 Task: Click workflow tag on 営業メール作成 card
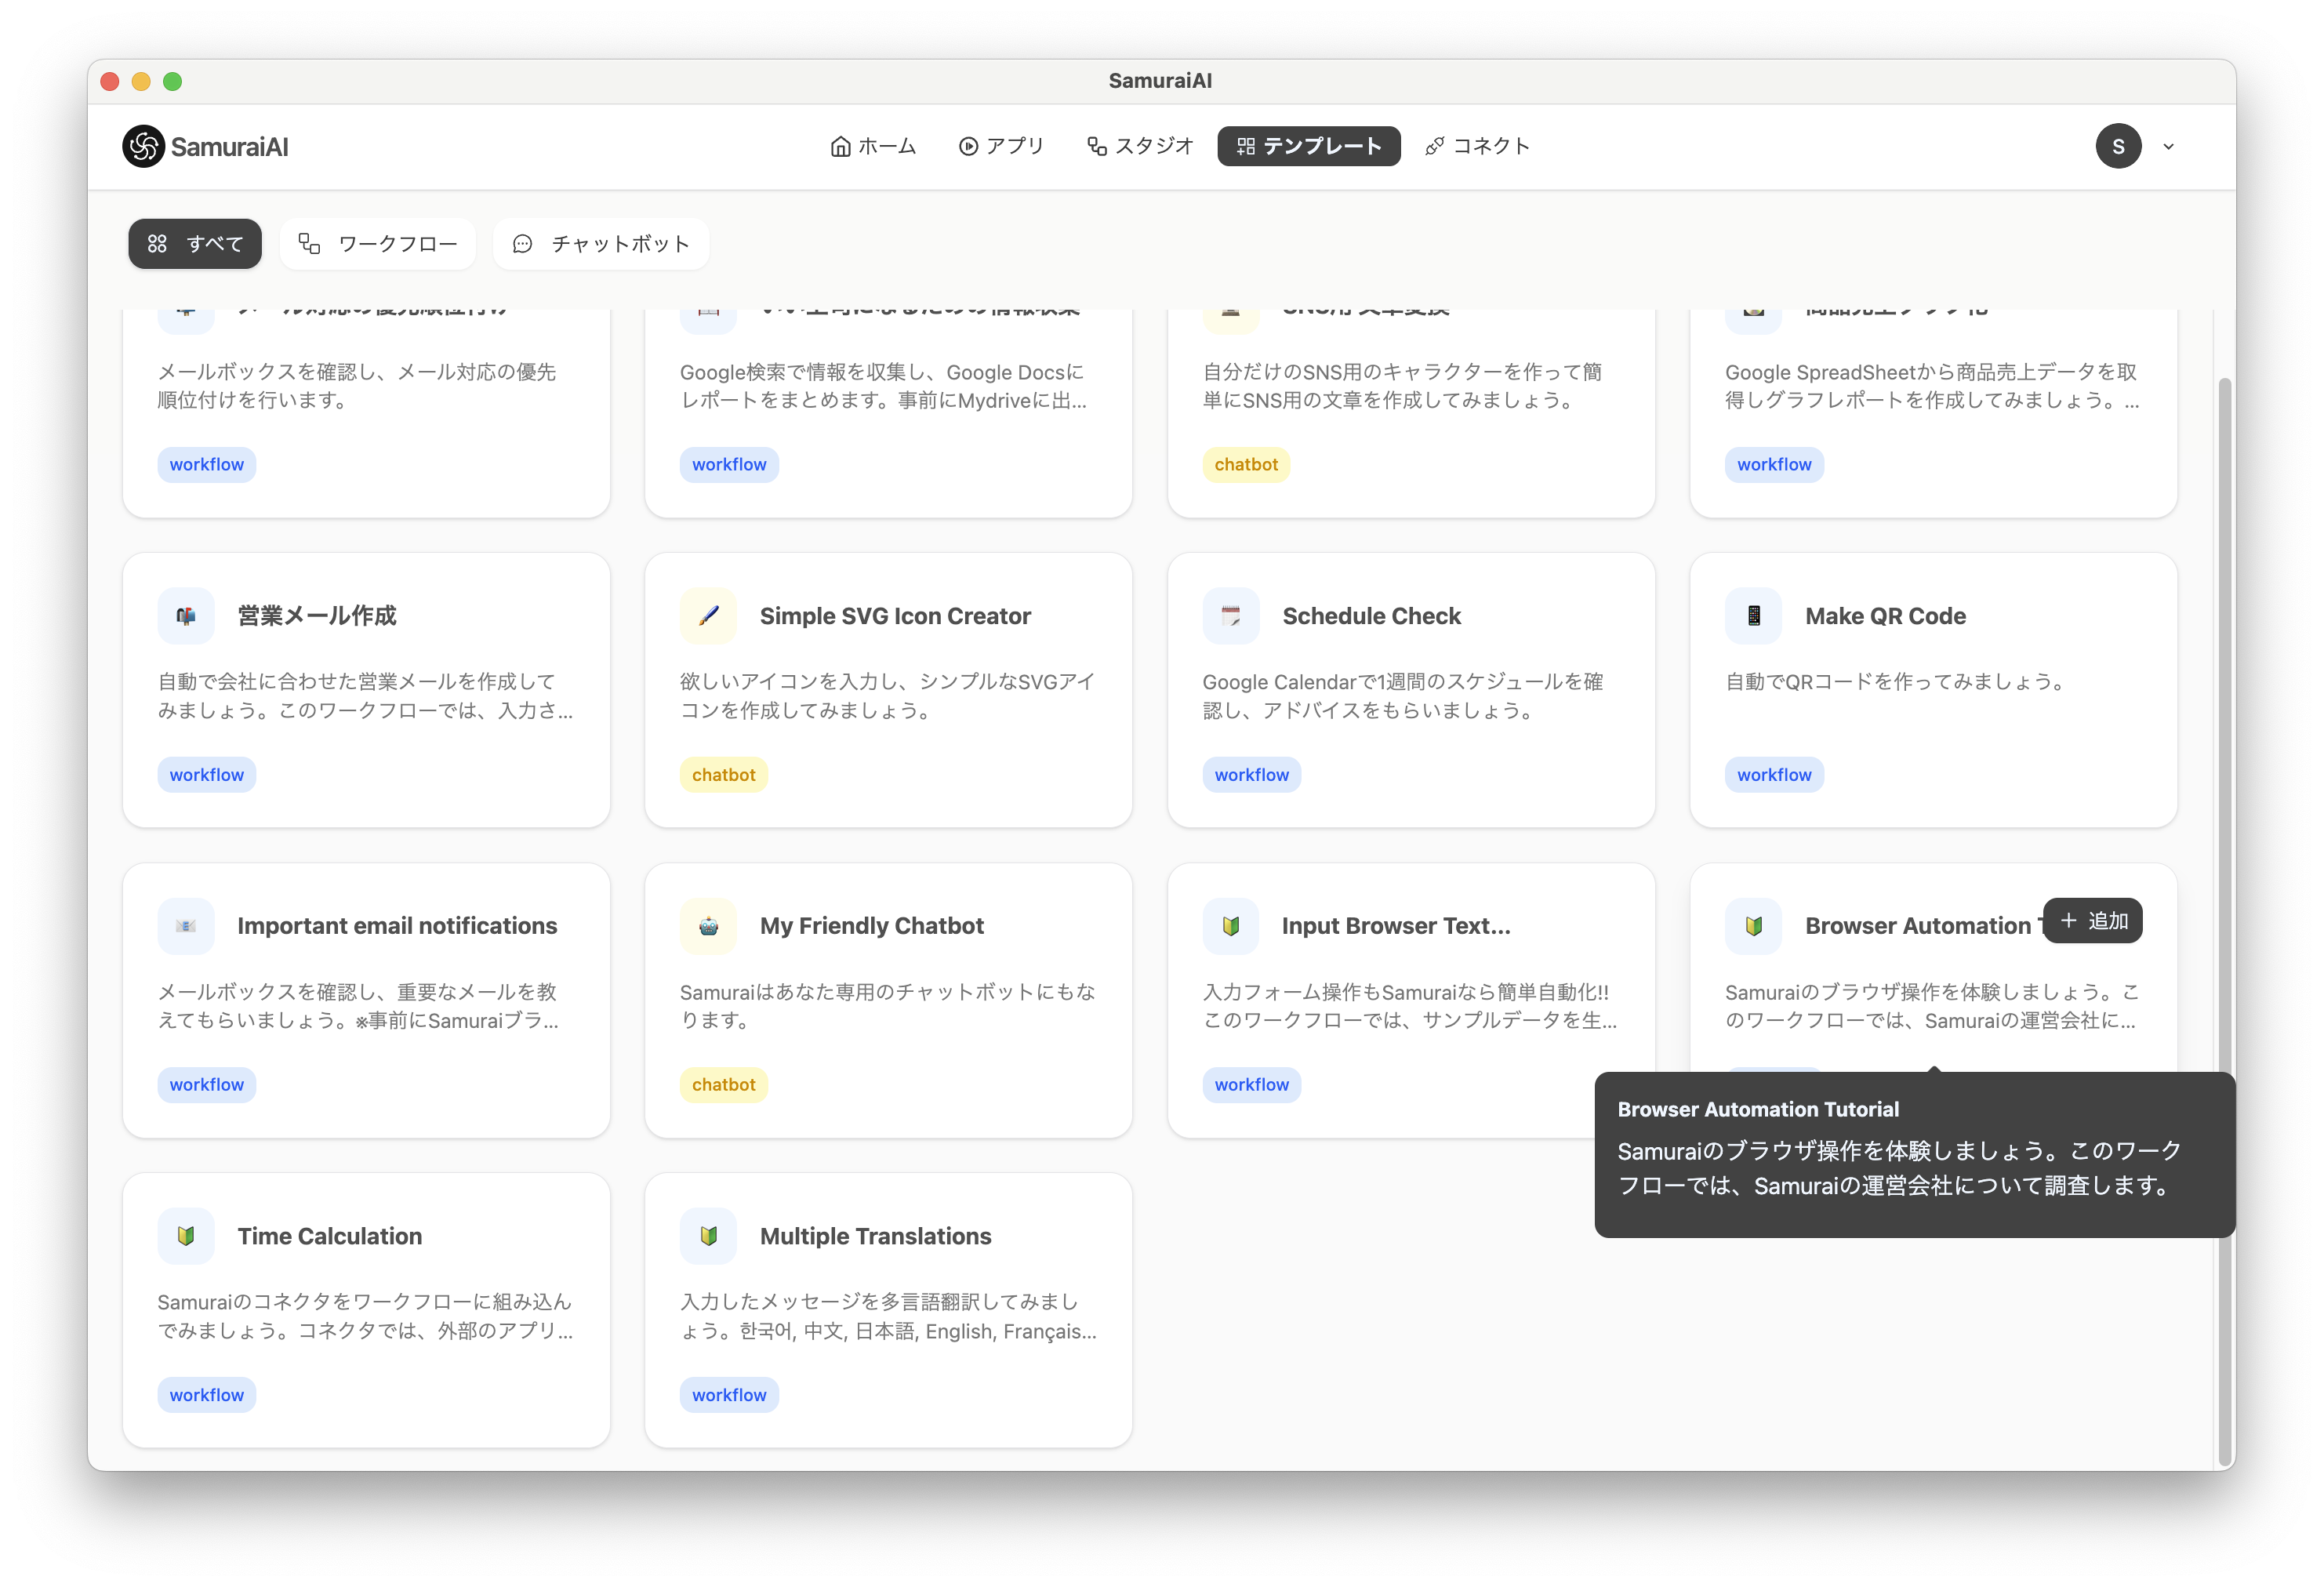(206, 775)
